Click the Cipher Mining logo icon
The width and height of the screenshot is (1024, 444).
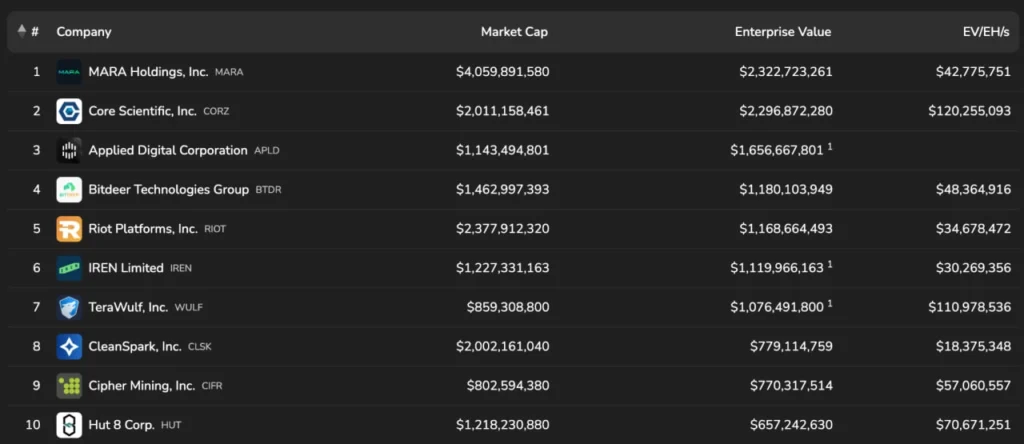click(69, 385)
